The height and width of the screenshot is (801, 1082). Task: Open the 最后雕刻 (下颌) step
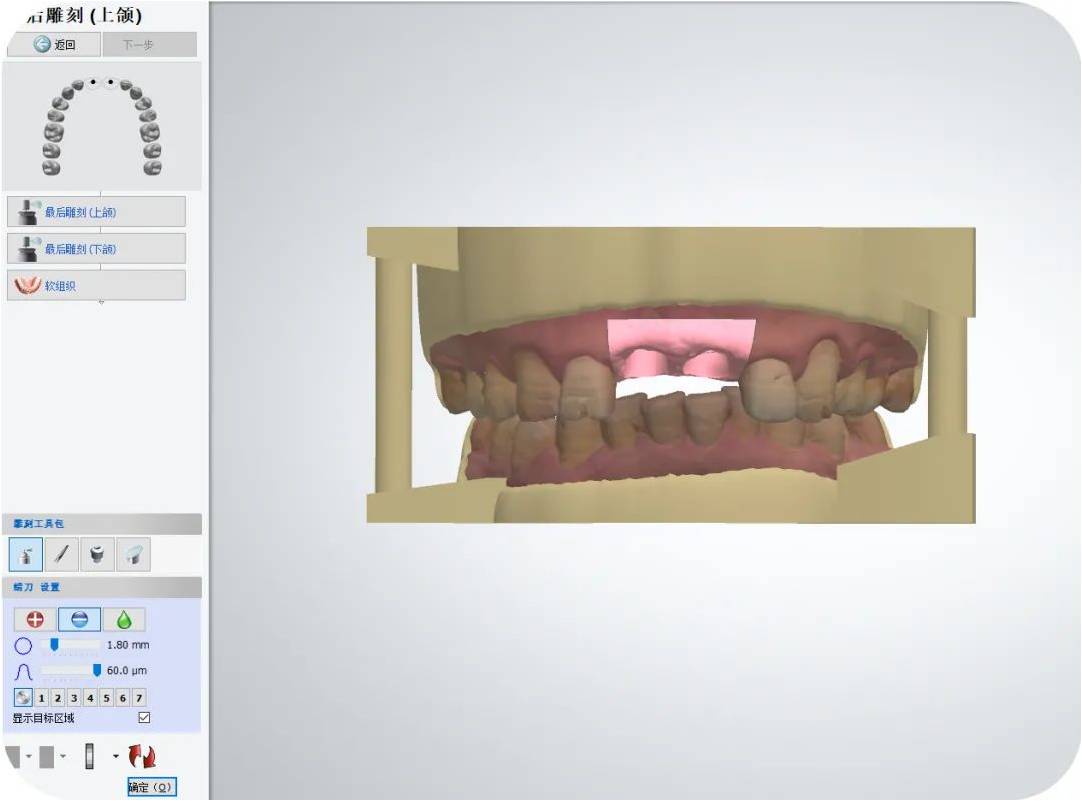[96, 249]
